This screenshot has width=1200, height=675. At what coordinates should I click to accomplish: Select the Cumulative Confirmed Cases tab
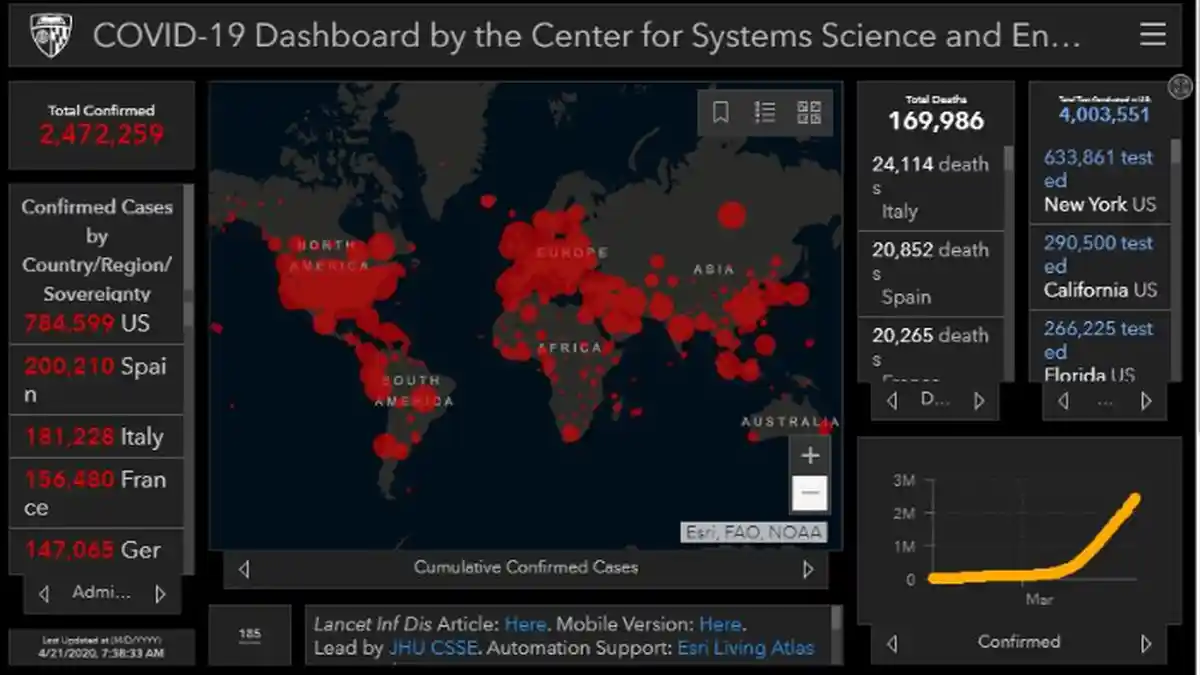pyautogui.click(x=526, y=567)
